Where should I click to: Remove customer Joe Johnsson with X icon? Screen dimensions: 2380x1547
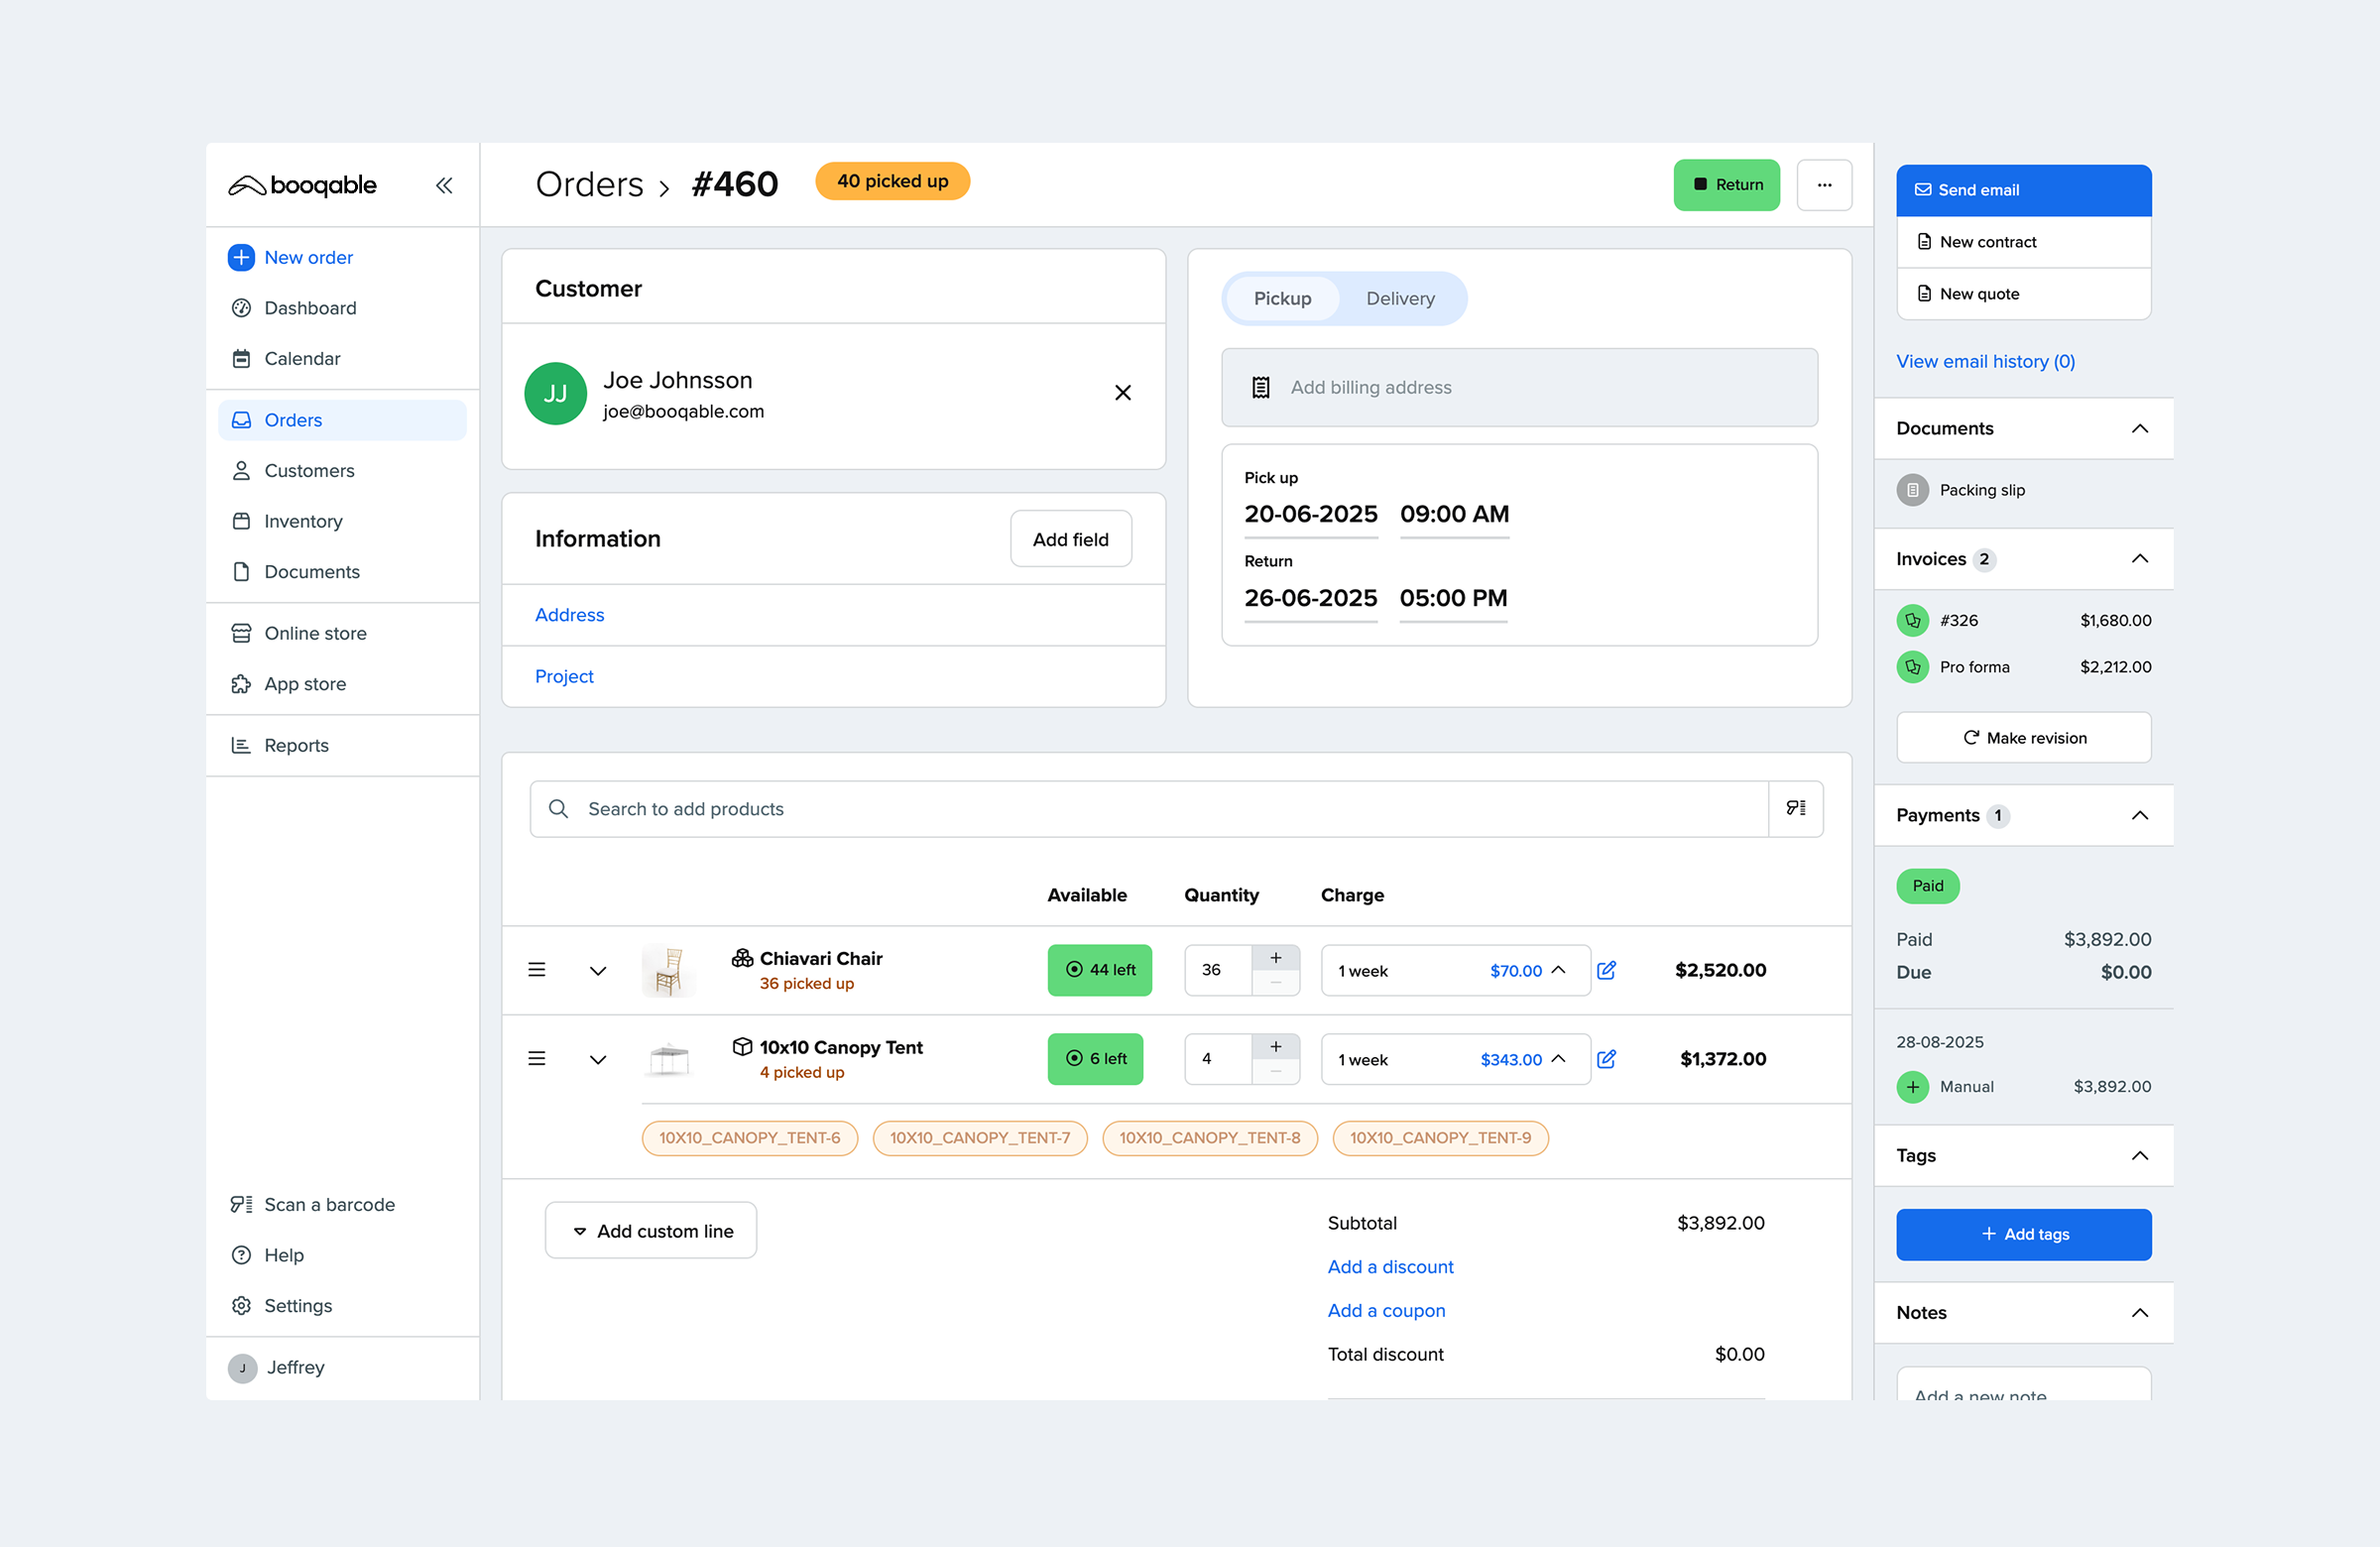(1122, 393)
